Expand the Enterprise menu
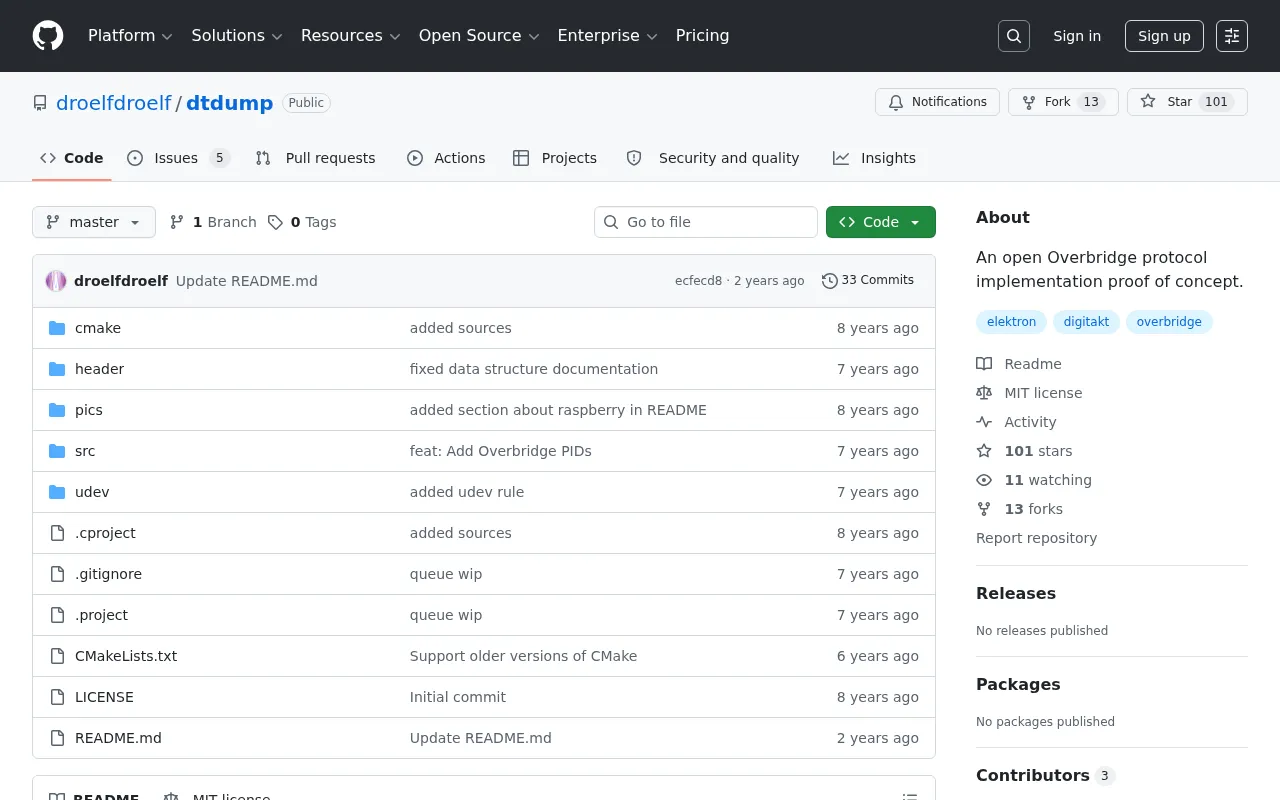 click(607, 36)
